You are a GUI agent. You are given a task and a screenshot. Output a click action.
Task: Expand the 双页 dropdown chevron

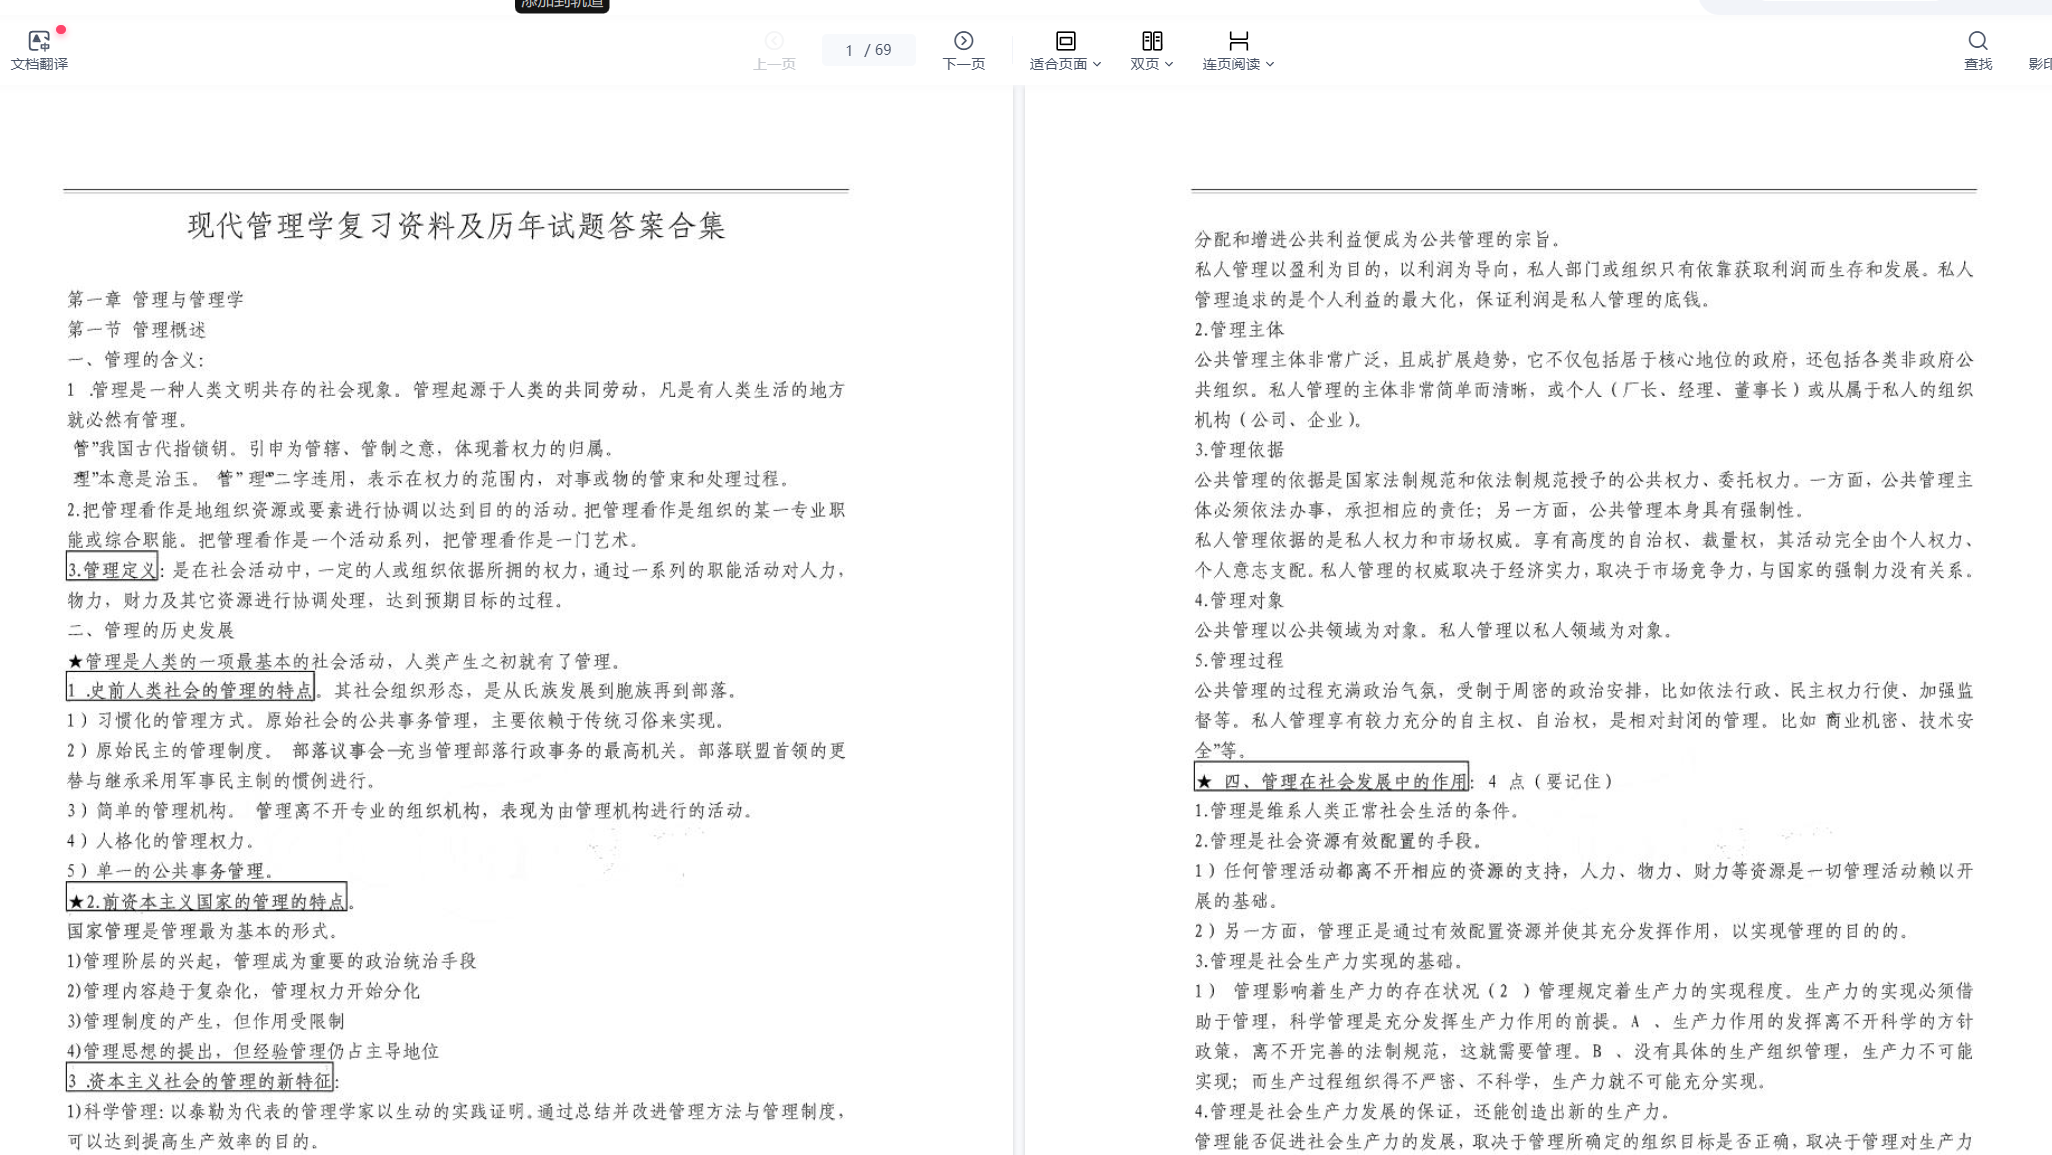[1169, 64]
